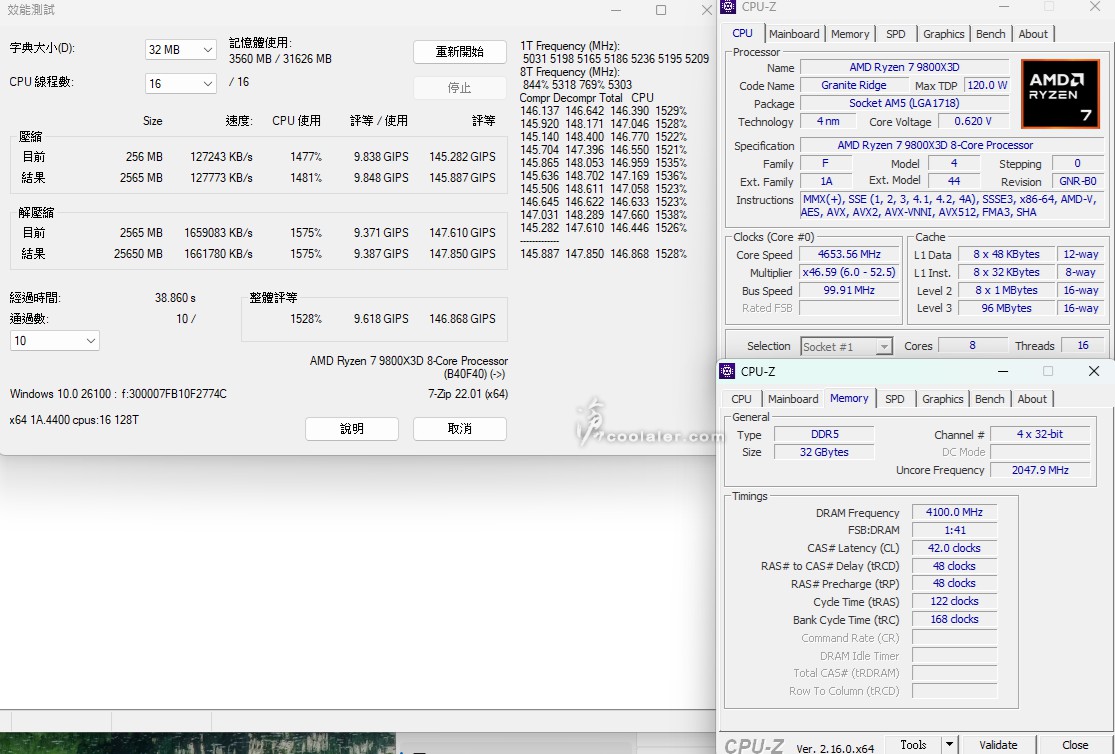Image resolution: width=1115 pixels, height=754 pixels.
Task: Click the Close button at the bottom of CPU-Z
Action: 1075,745
